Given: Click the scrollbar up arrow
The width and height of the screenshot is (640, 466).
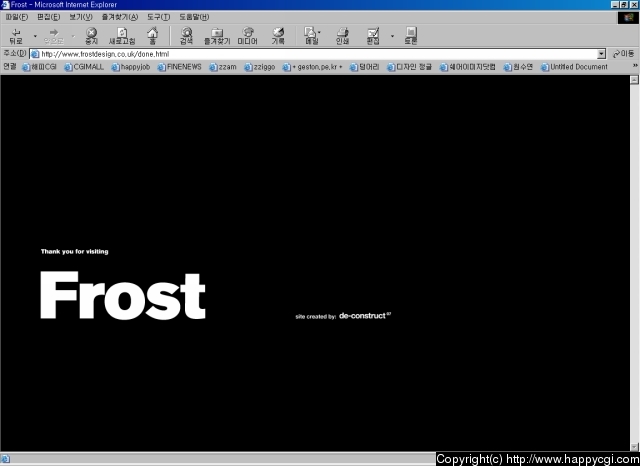Looking at the screenshot, I should point(634,80).
